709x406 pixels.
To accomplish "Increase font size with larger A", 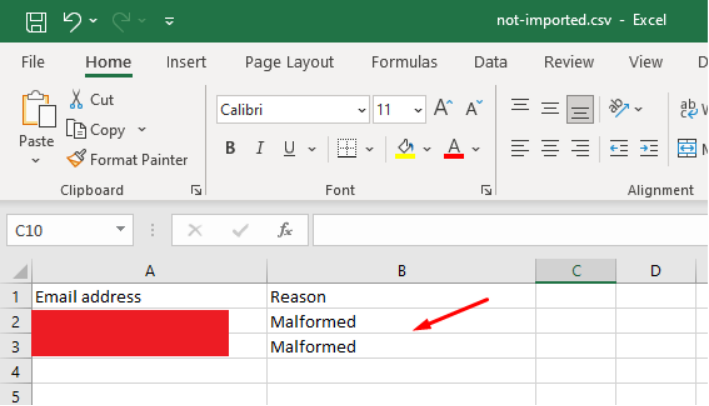I will coord(442,108).
